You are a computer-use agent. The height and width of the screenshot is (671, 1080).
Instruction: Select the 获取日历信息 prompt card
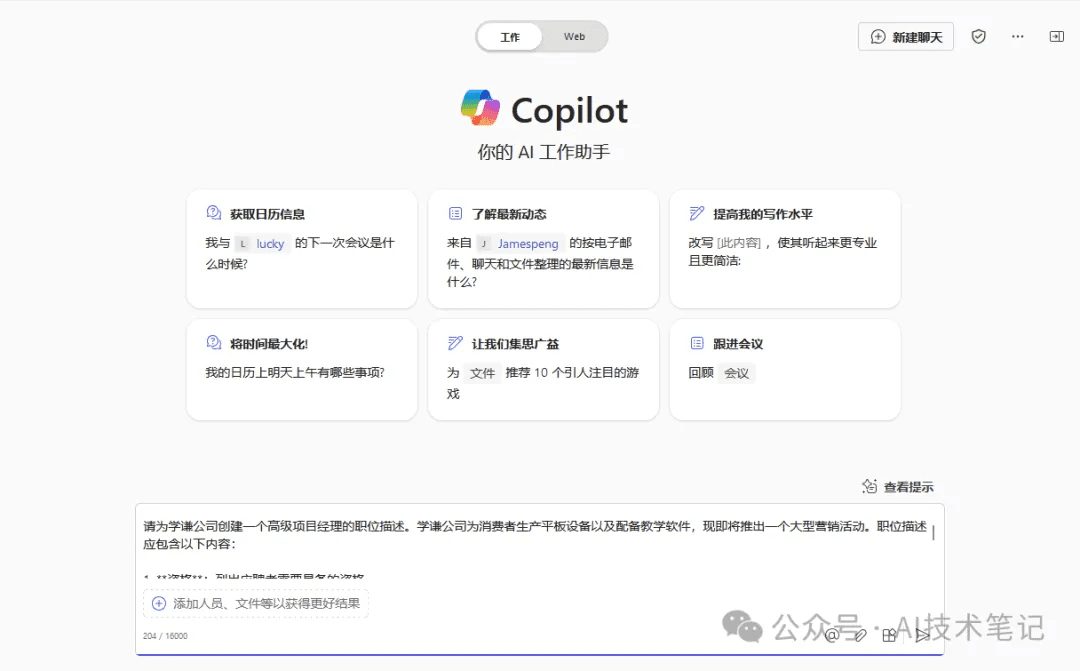[302, 249]
